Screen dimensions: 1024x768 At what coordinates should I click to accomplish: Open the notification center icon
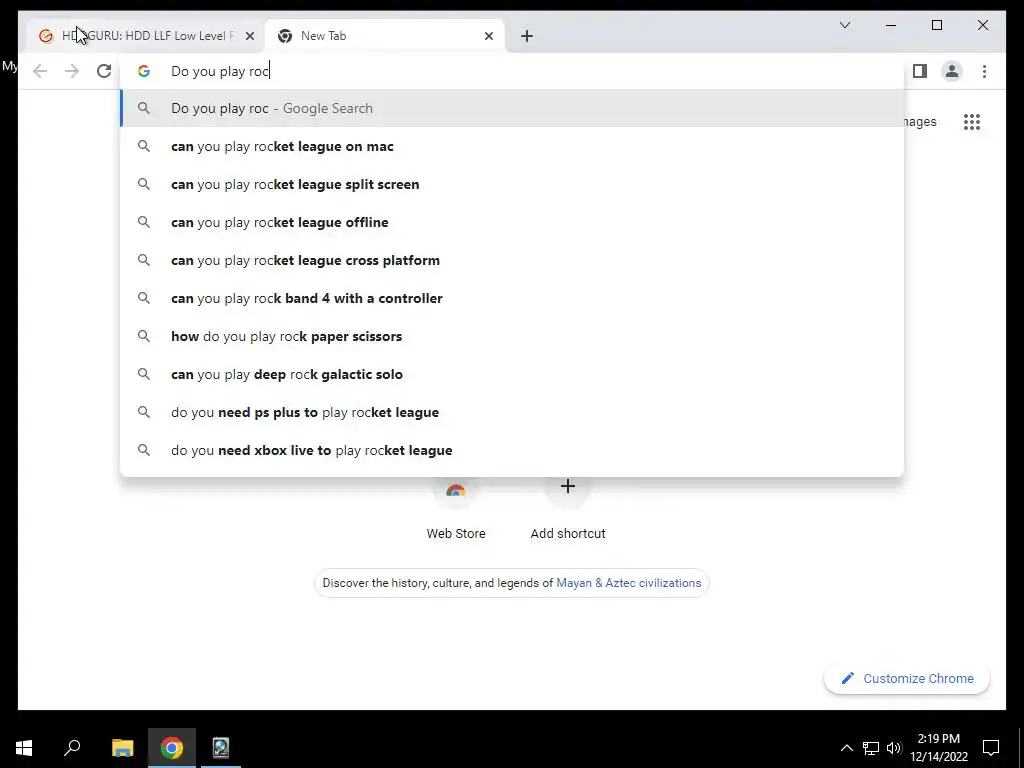click(x=991, y=748)
